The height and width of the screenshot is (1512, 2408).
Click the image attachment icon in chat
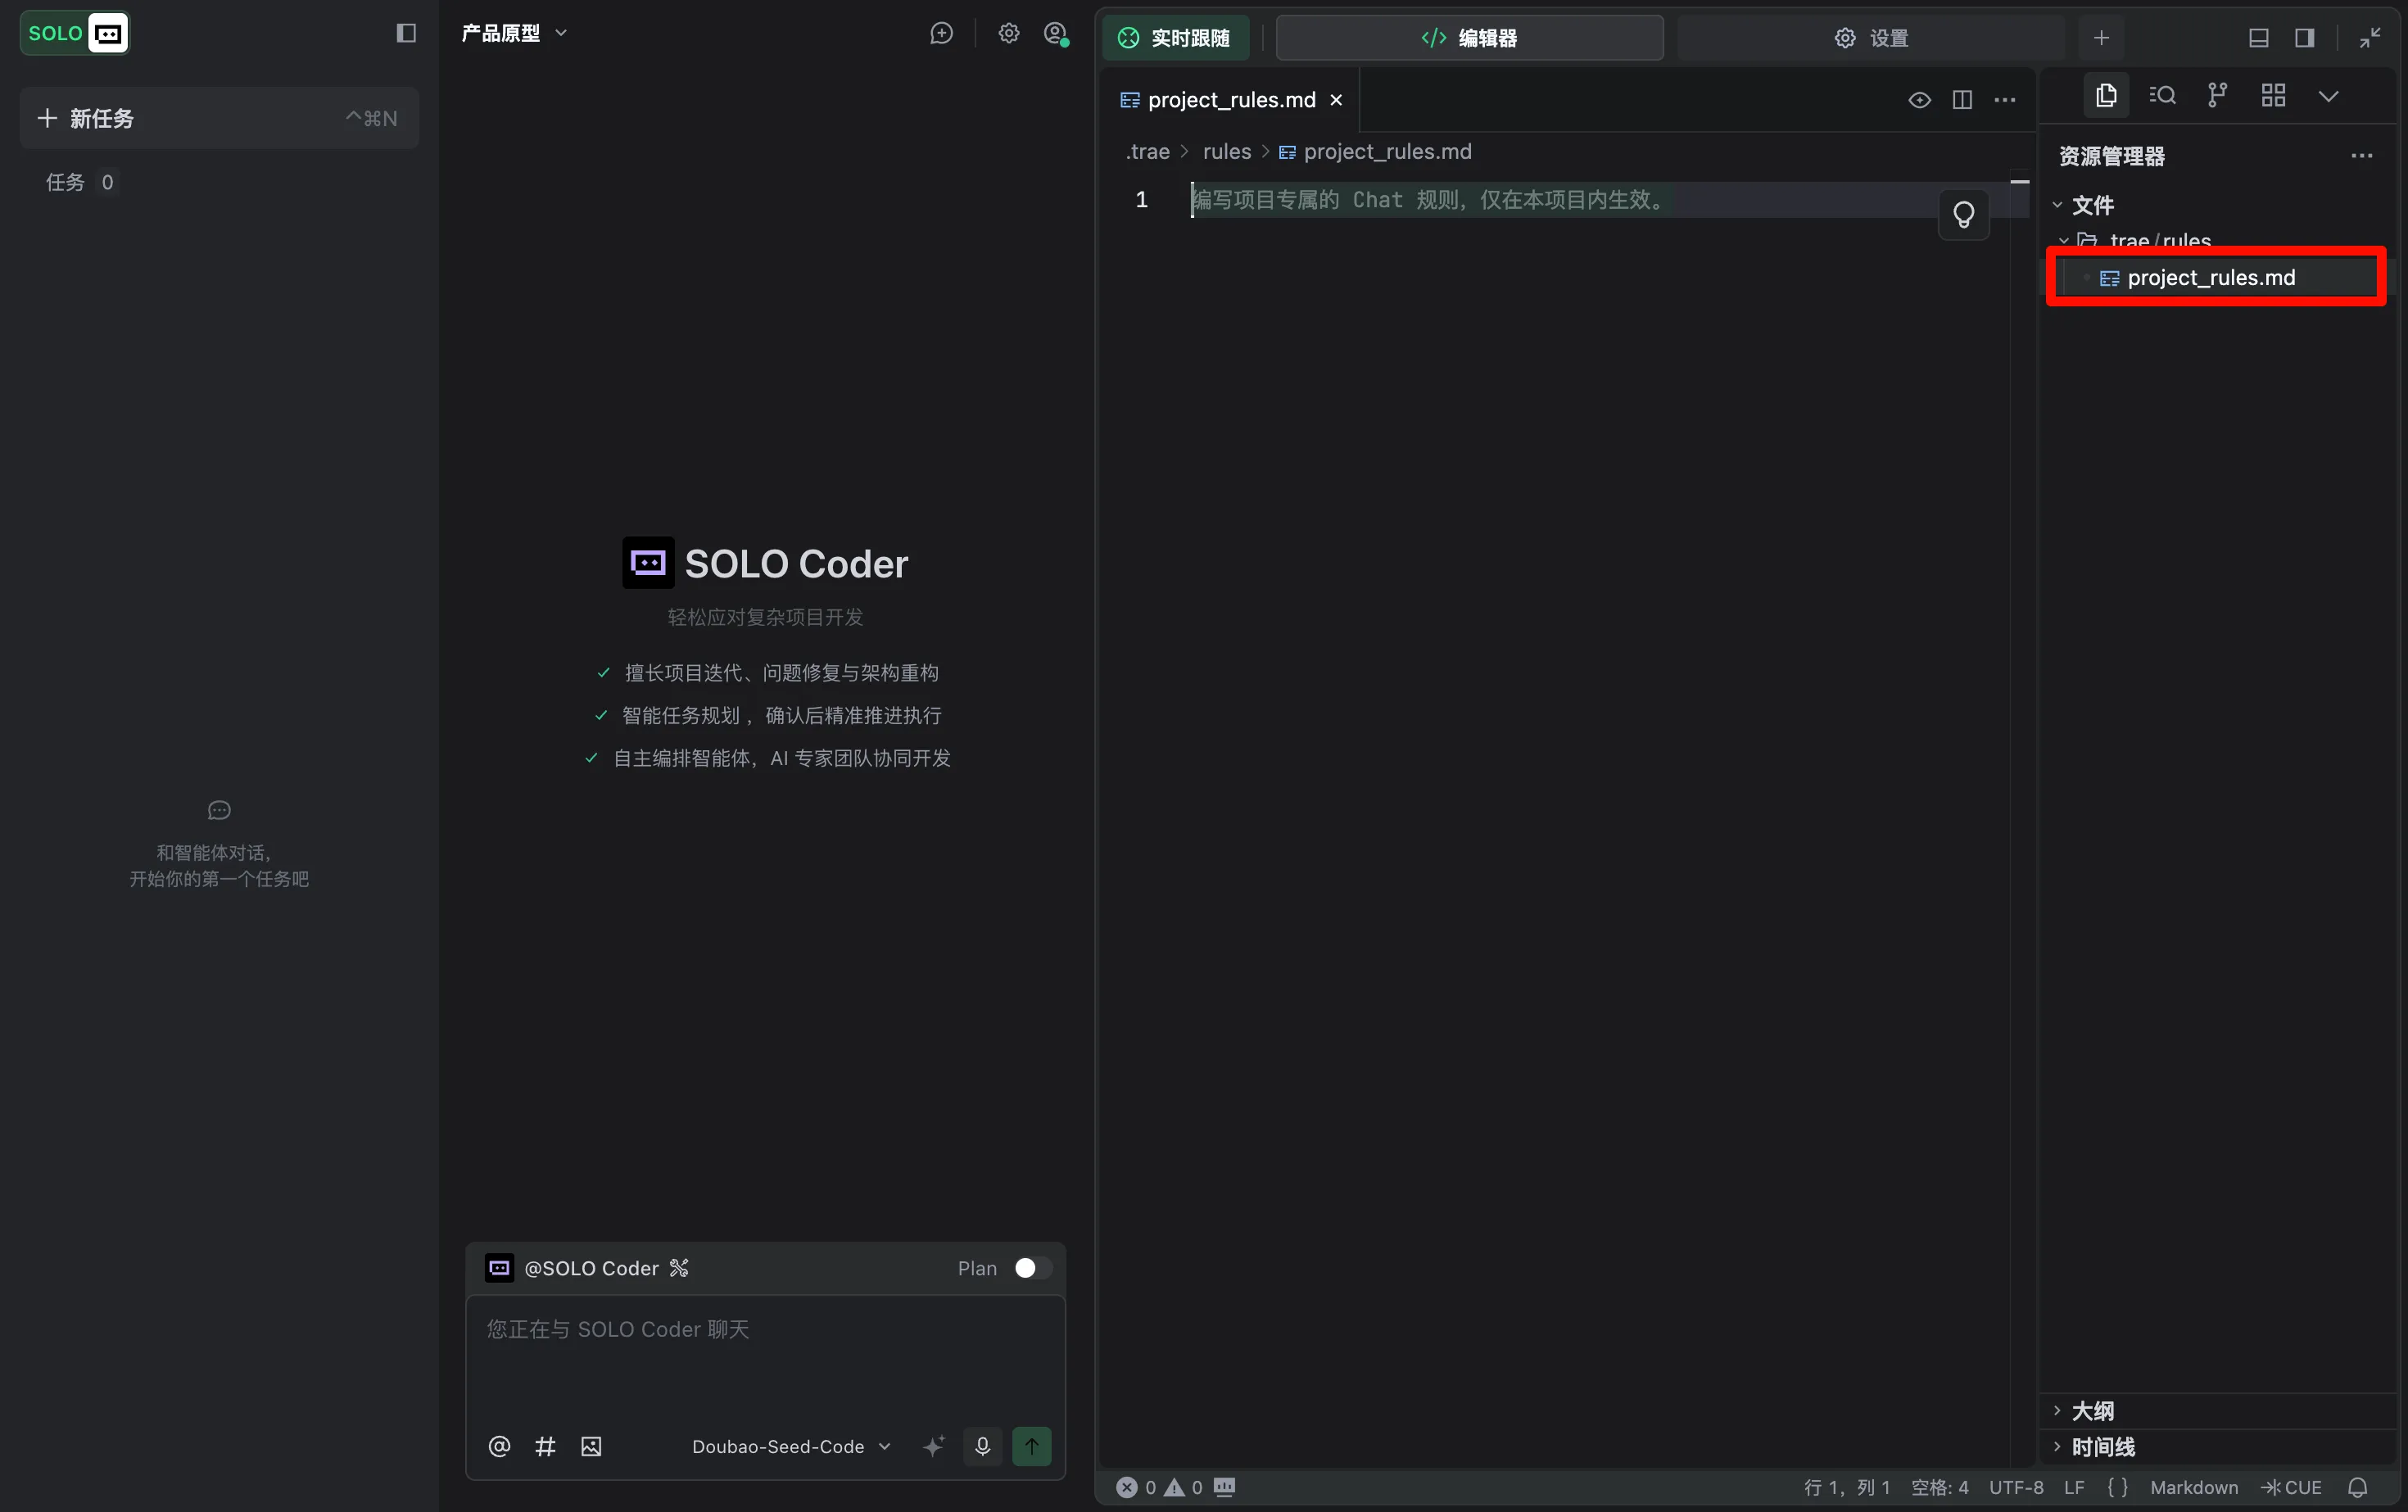click(591, 1446)
